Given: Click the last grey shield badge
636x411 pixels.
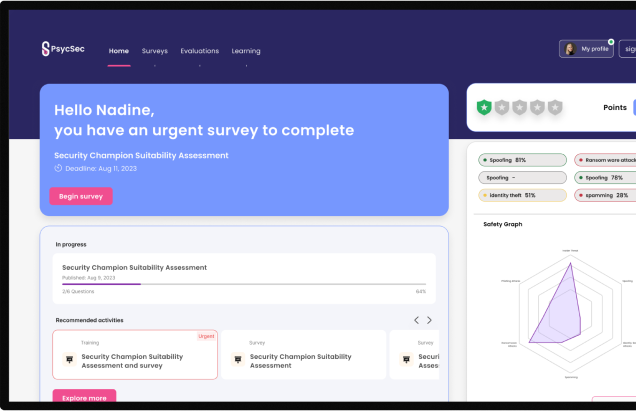Looking at the screenshot, I should (556, 107).
